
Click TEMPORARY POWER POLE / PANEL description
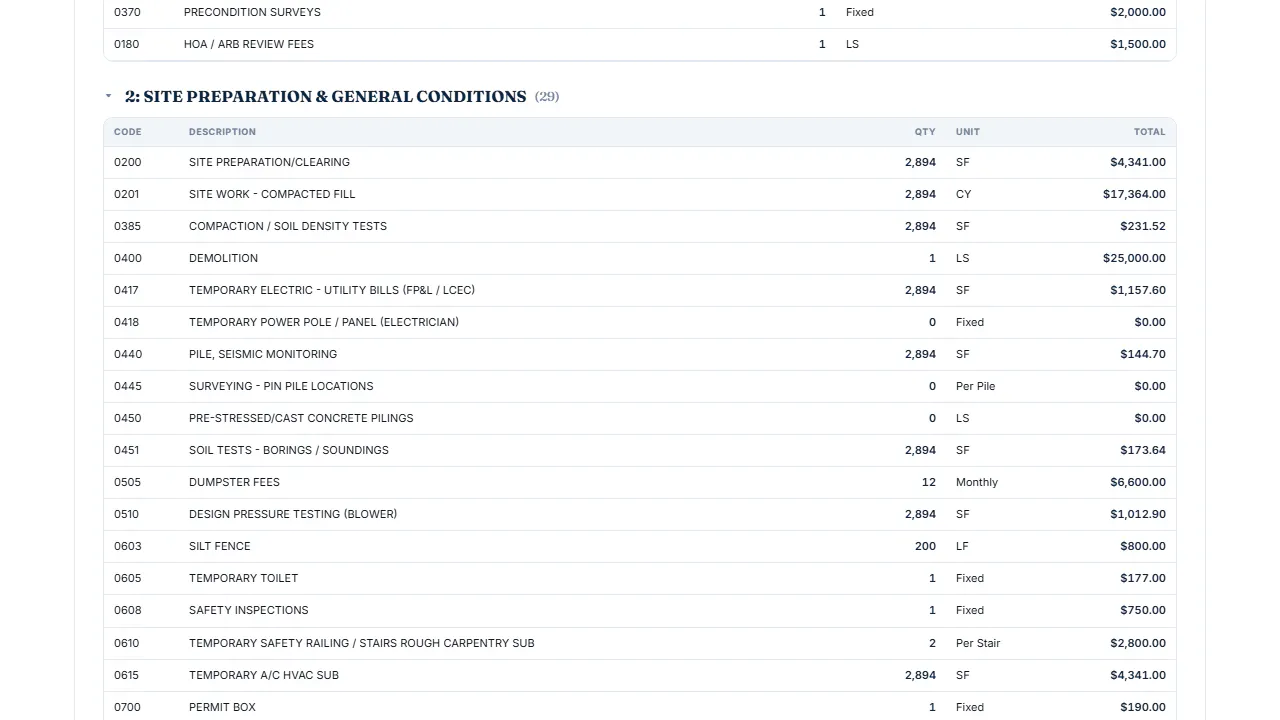tap(324, 322)
